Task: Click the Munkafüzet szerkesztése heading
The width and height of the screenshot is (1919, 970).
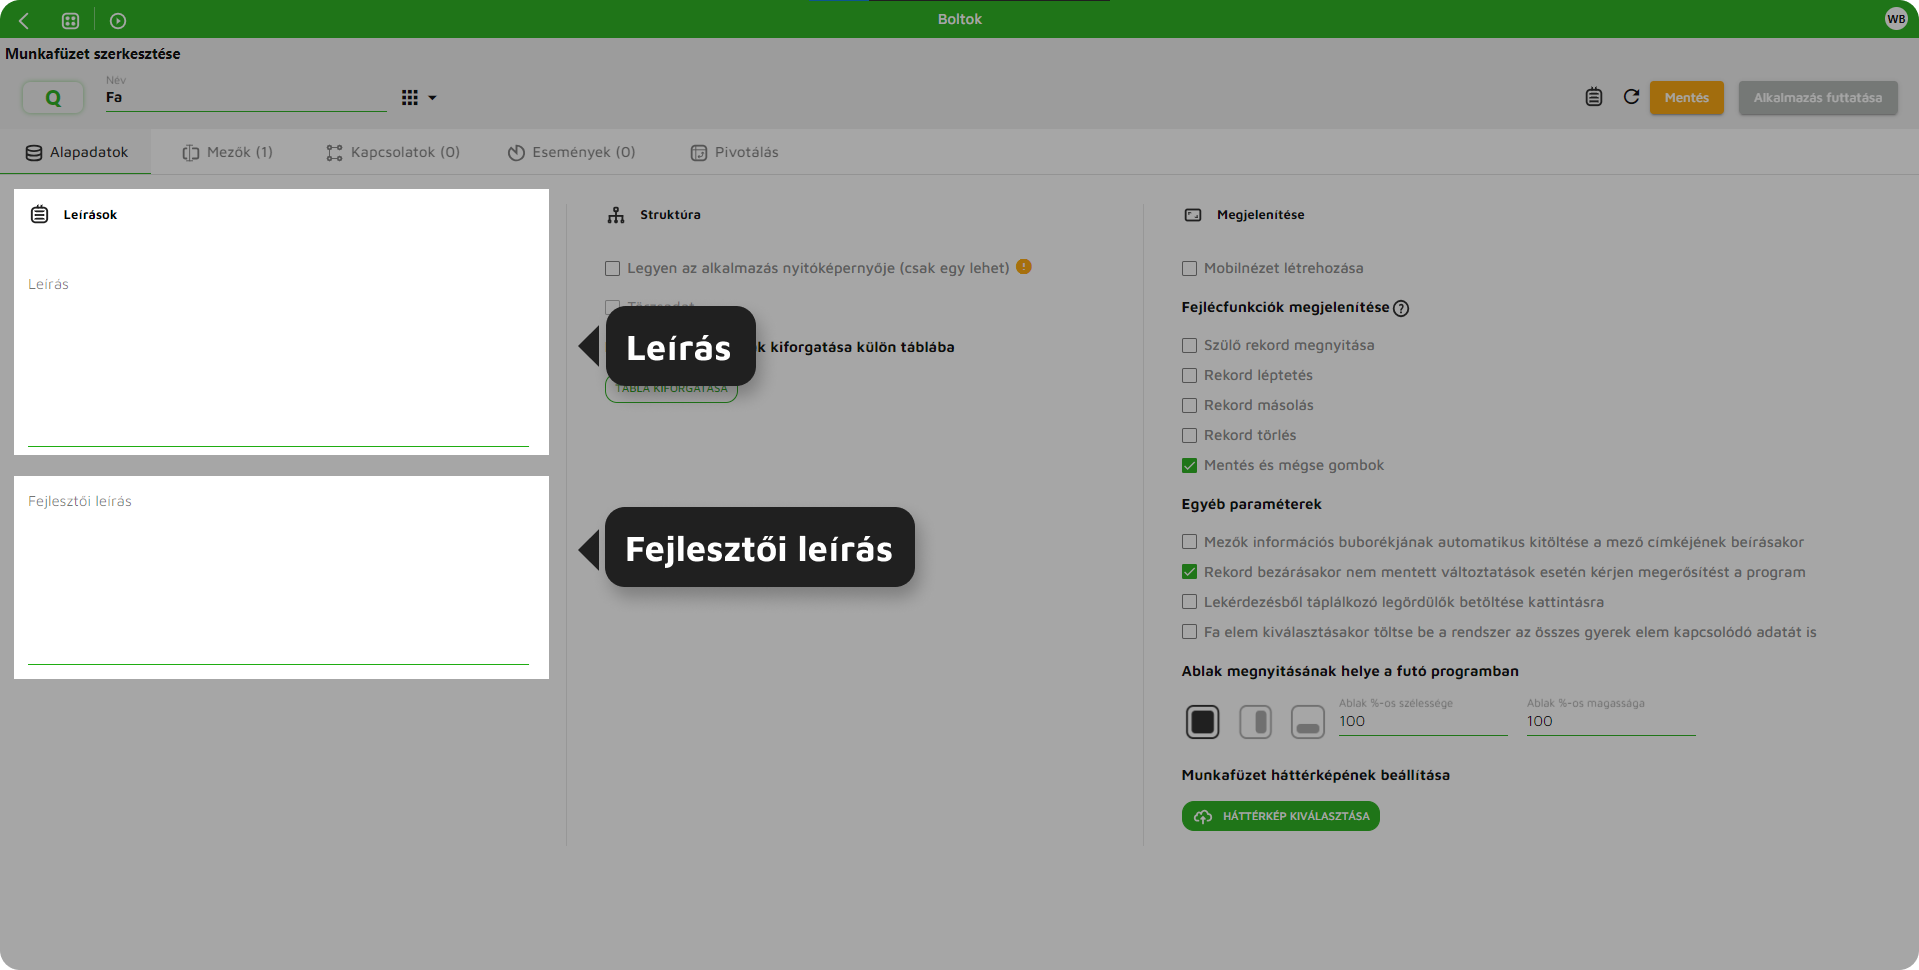Action: click(x=93, y=54)
